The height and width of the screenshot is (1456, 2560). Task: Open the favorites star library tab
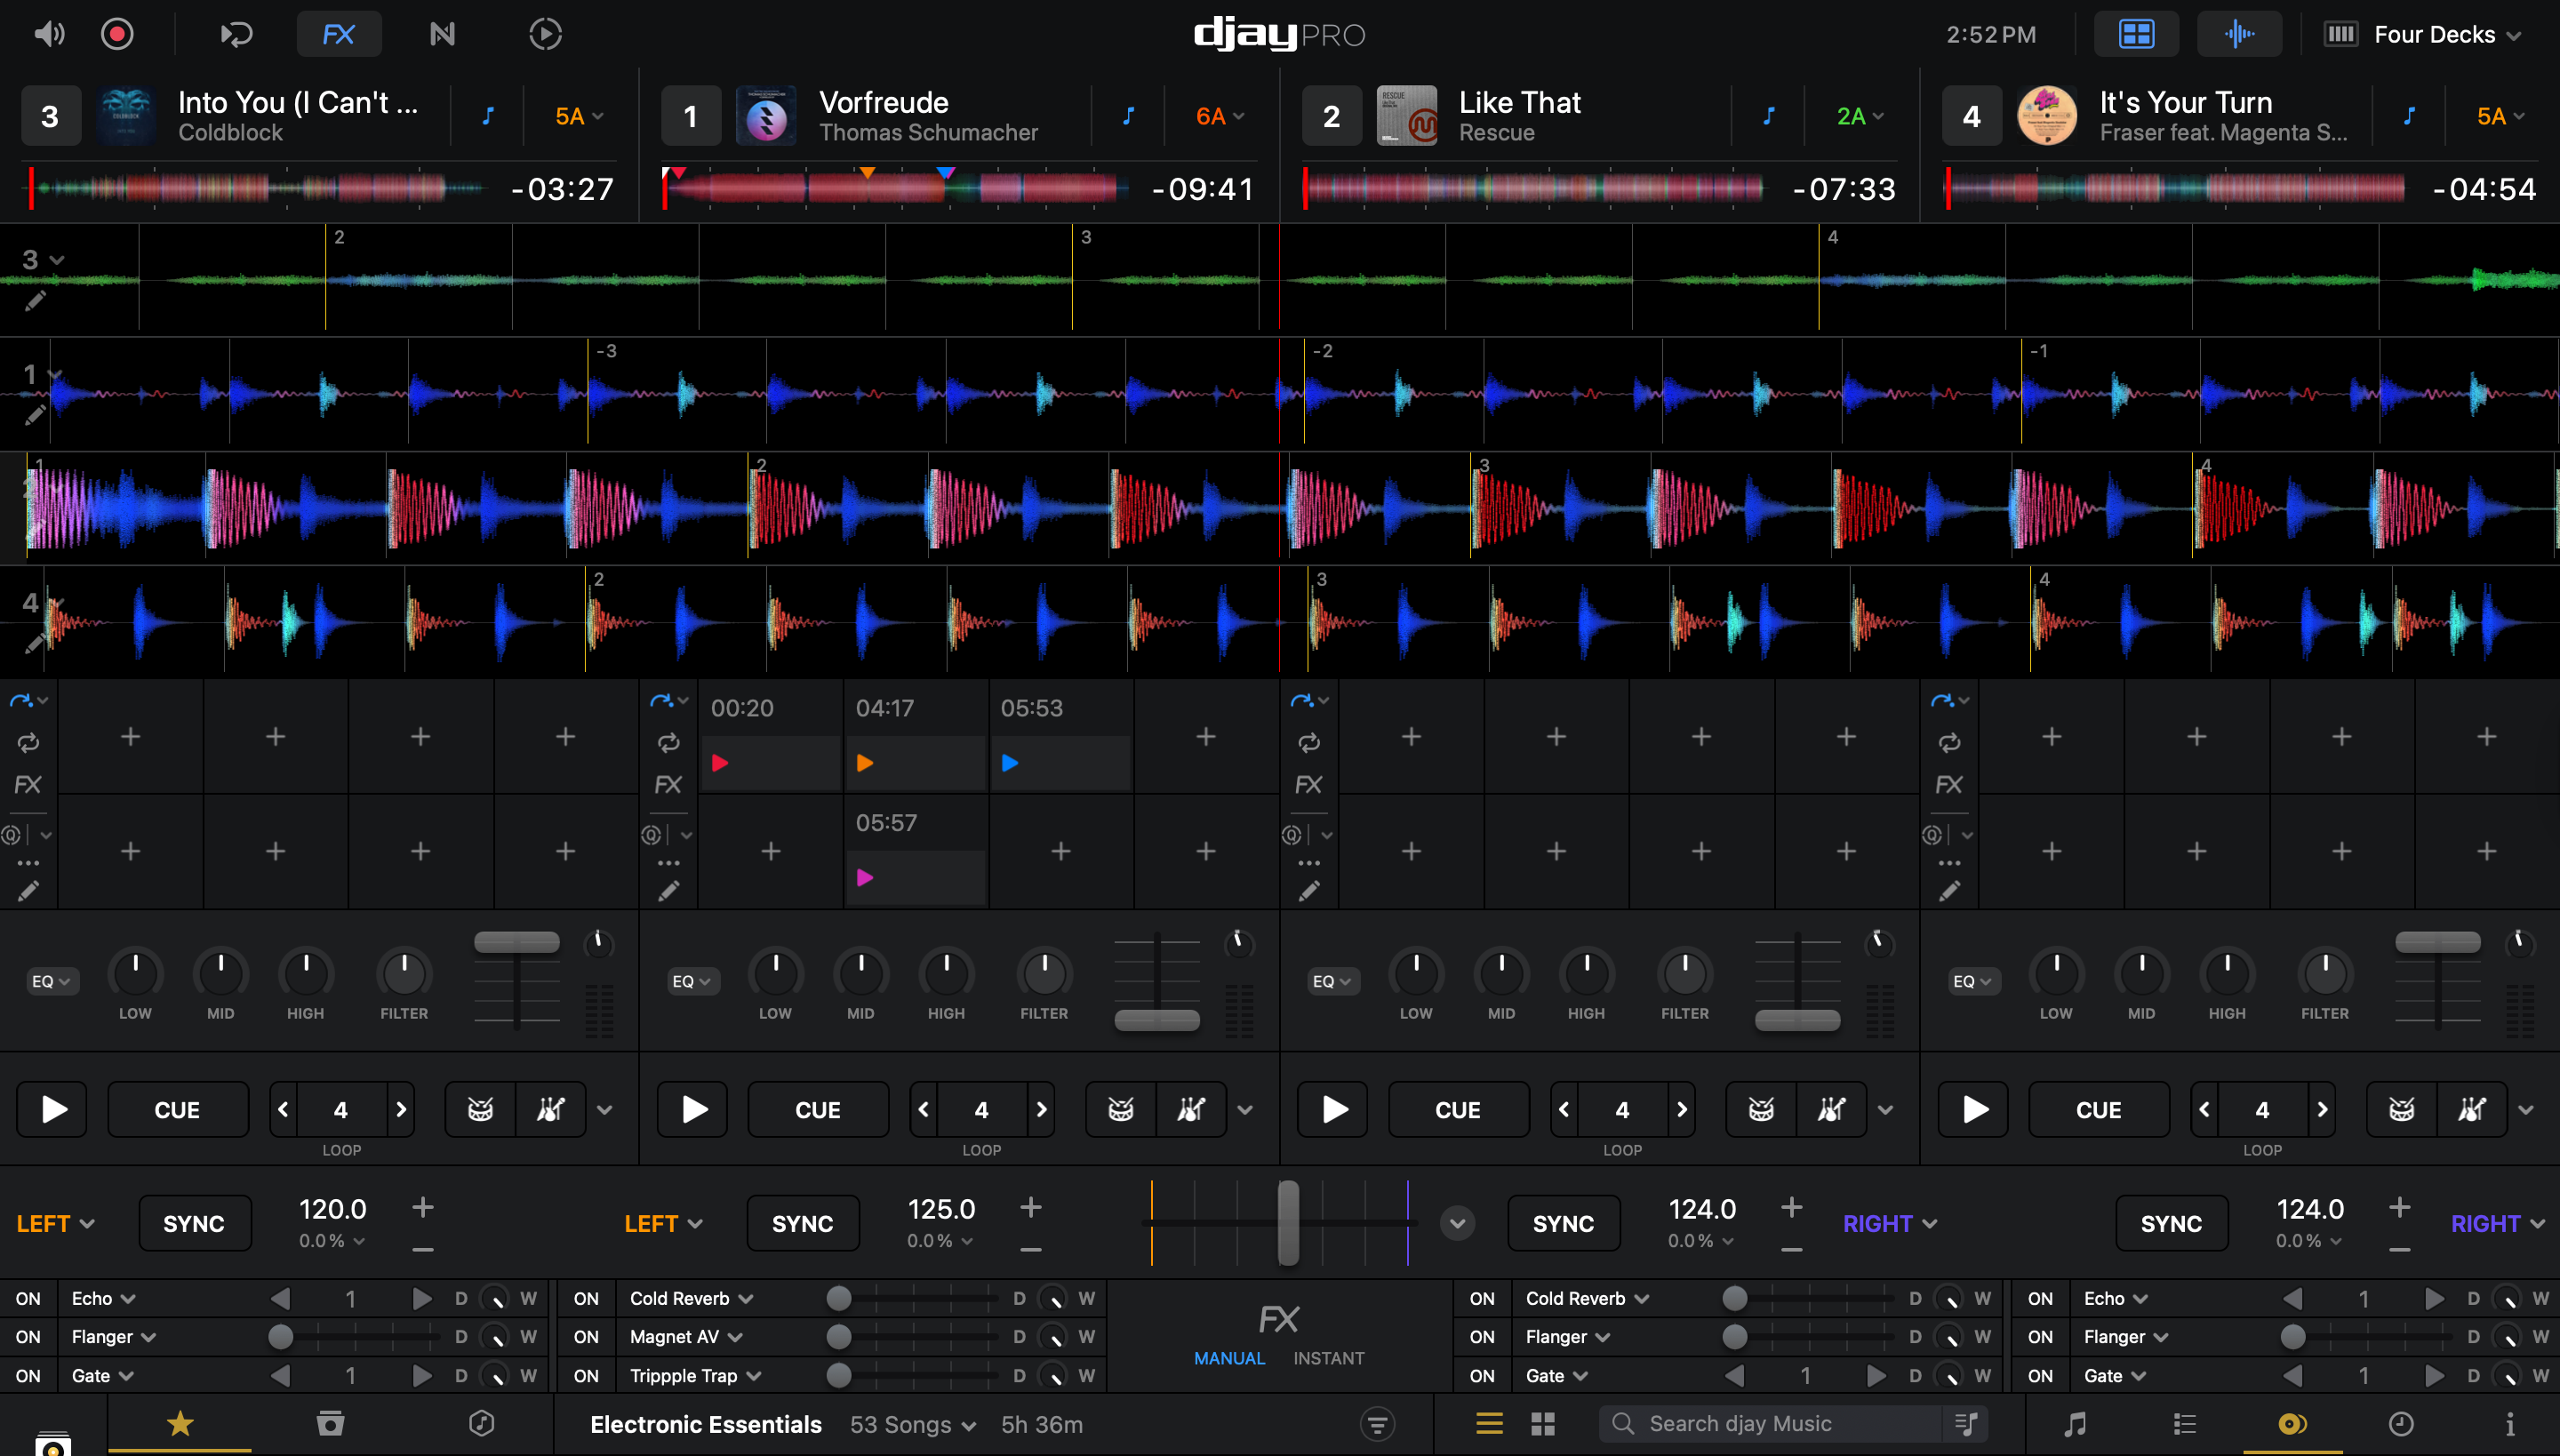[x=180, y=1423]
